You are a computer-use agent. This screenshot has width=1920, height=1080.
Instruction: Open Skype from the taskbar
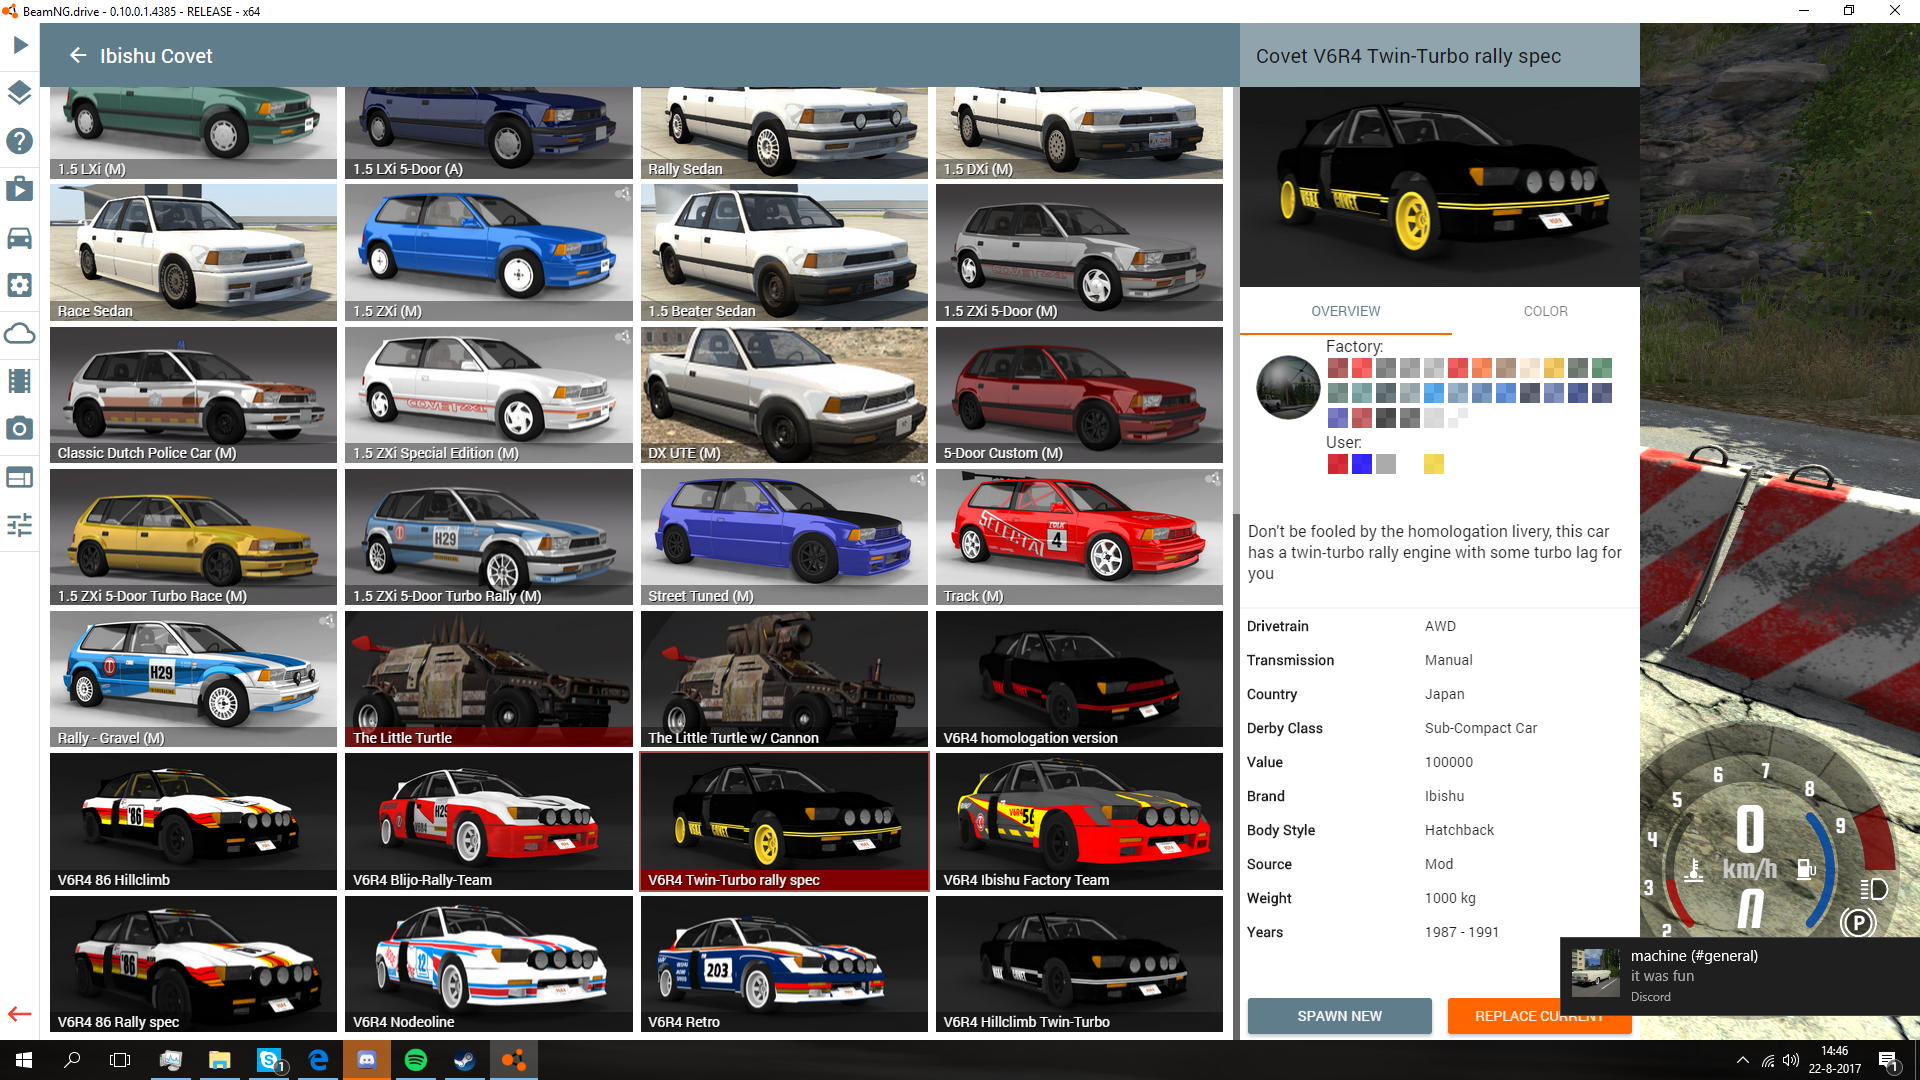[x=269, y=1060]
